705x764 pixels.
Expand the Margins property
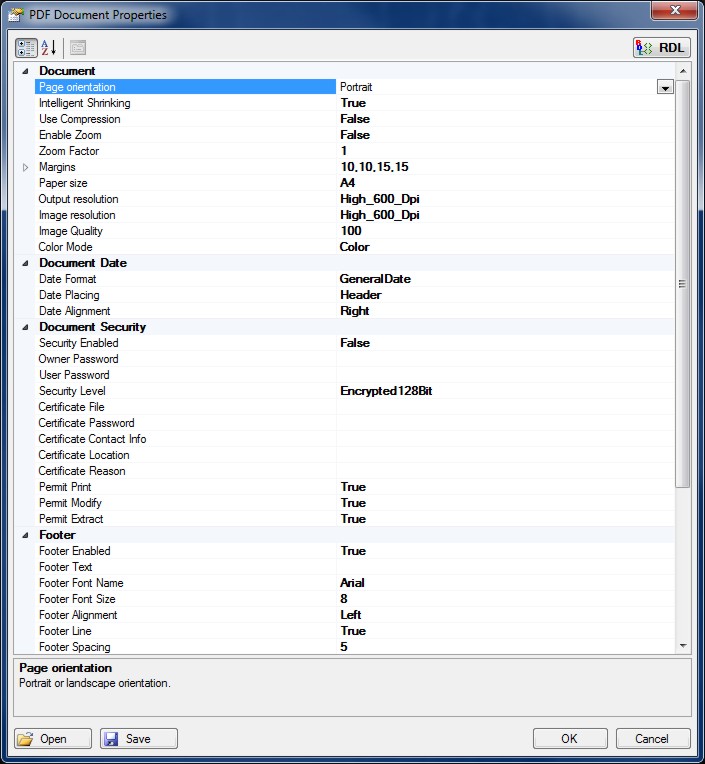(x=26, y=167)
